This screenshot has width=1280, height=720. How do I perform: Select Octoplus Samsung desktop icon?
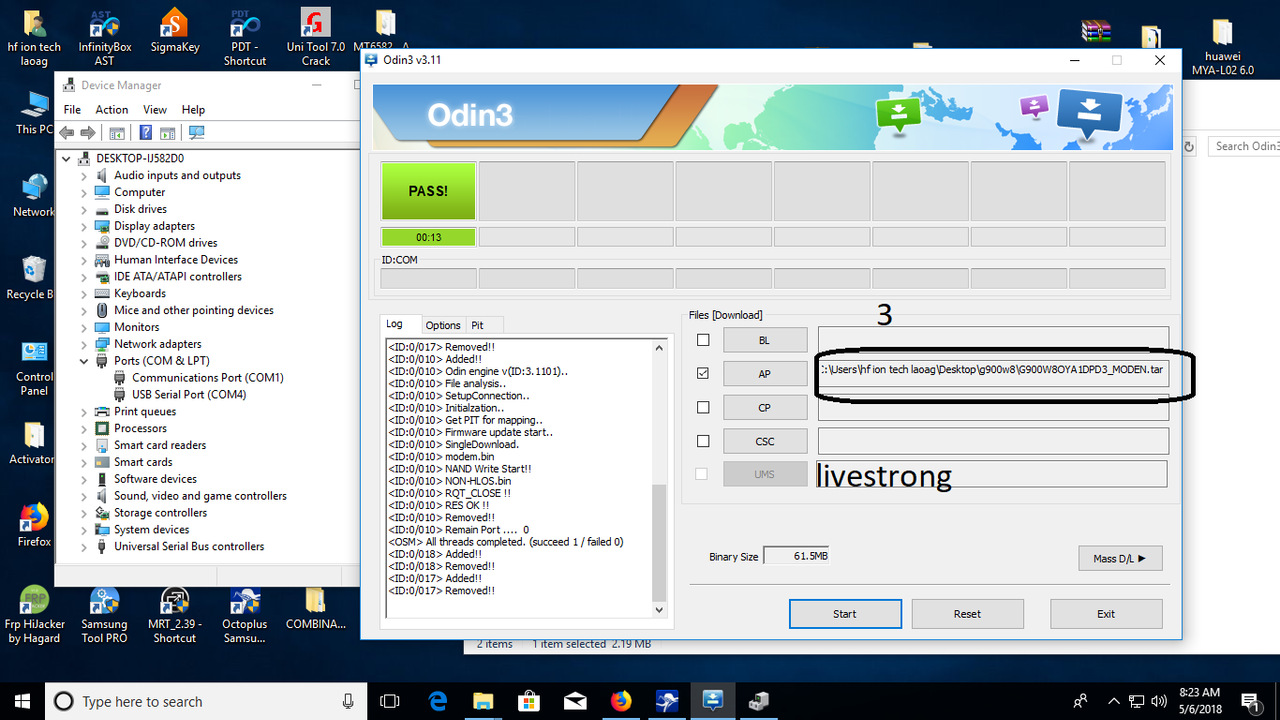(x=244, y=615)
